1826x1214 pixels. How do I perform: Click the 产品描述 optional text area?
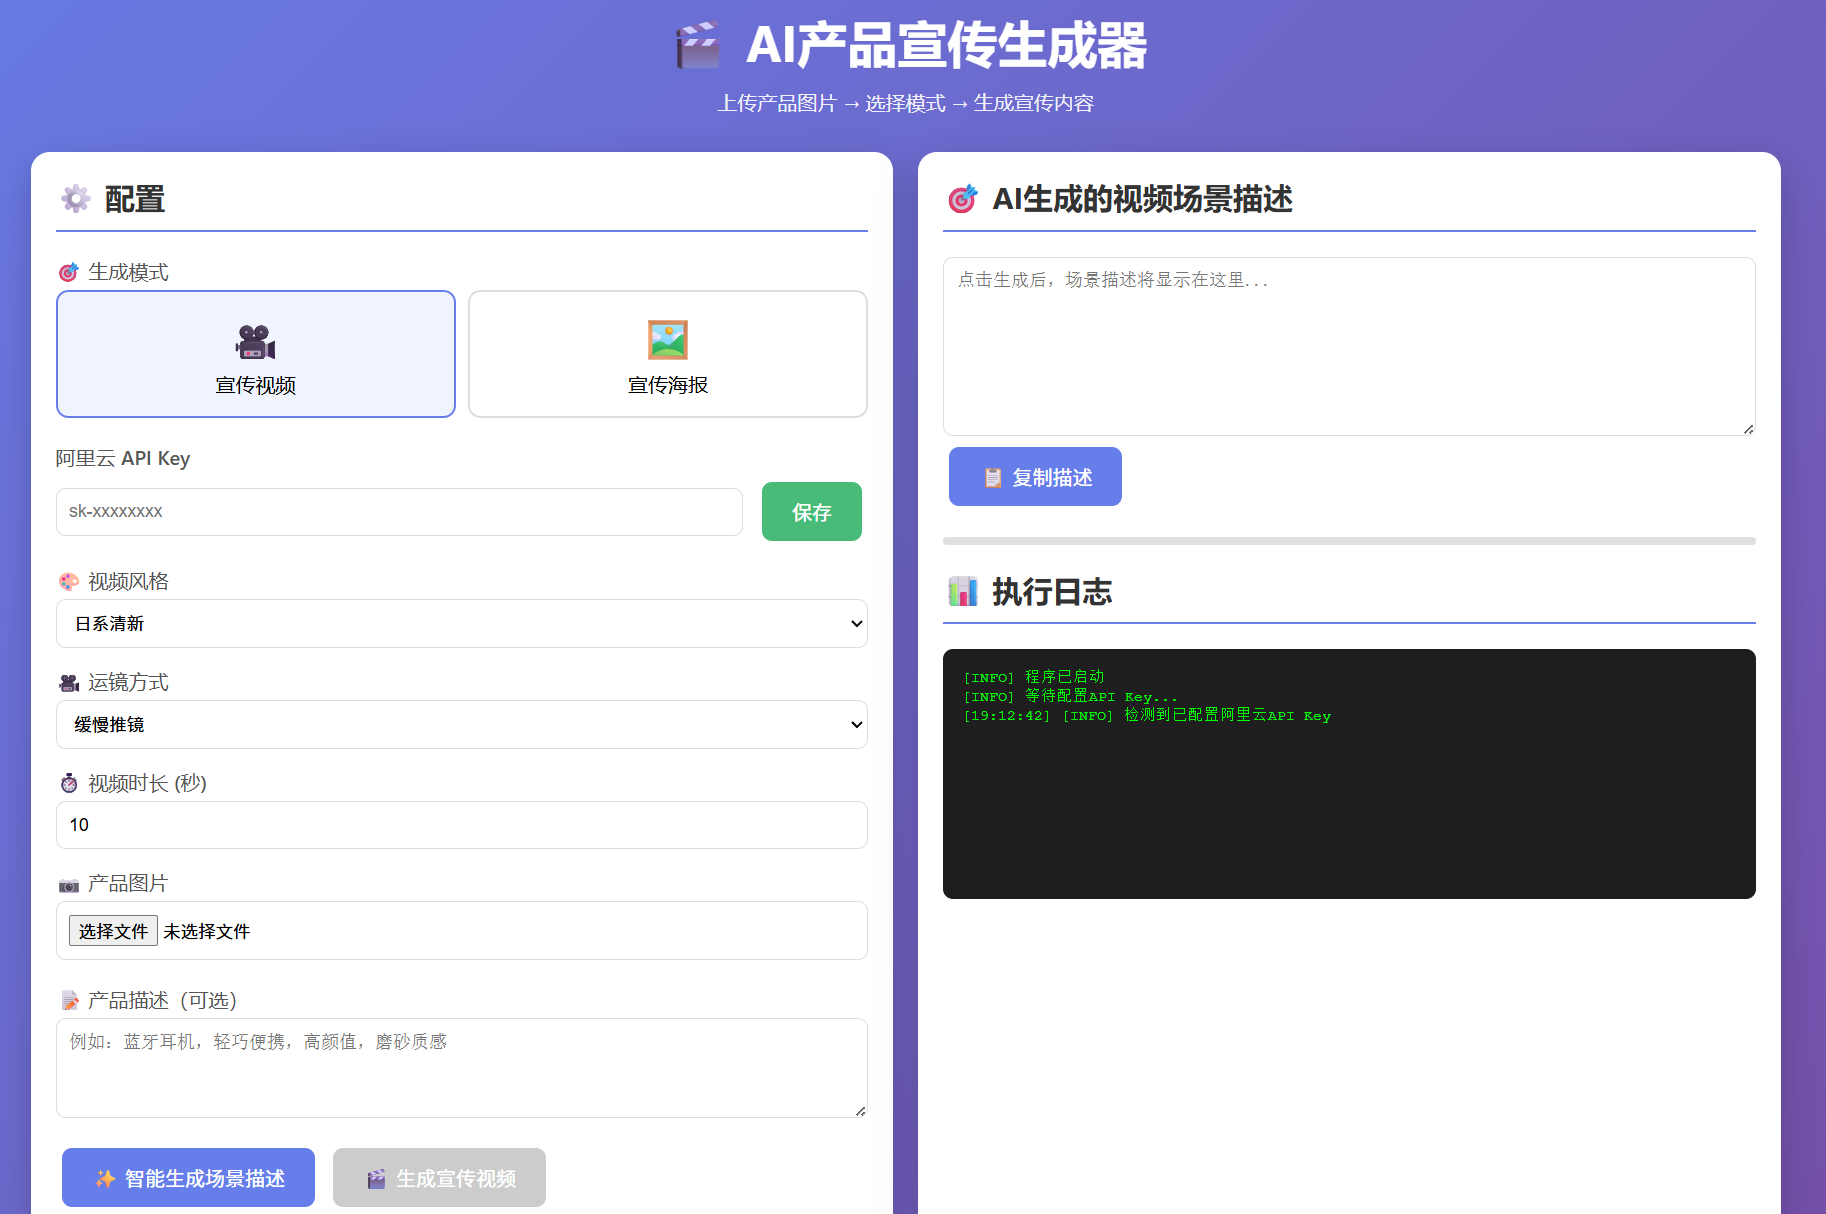point(462,1068)
